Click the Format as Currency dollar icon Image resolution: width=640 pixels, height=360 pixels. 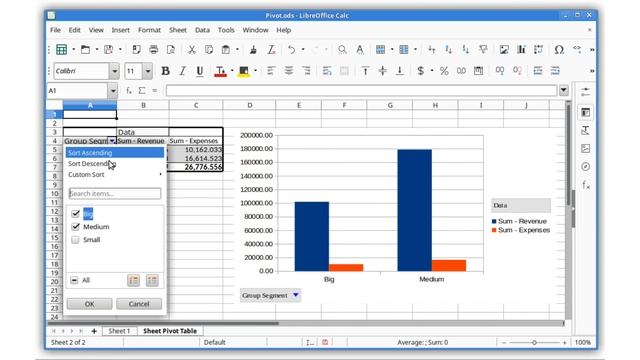(420, 71)
